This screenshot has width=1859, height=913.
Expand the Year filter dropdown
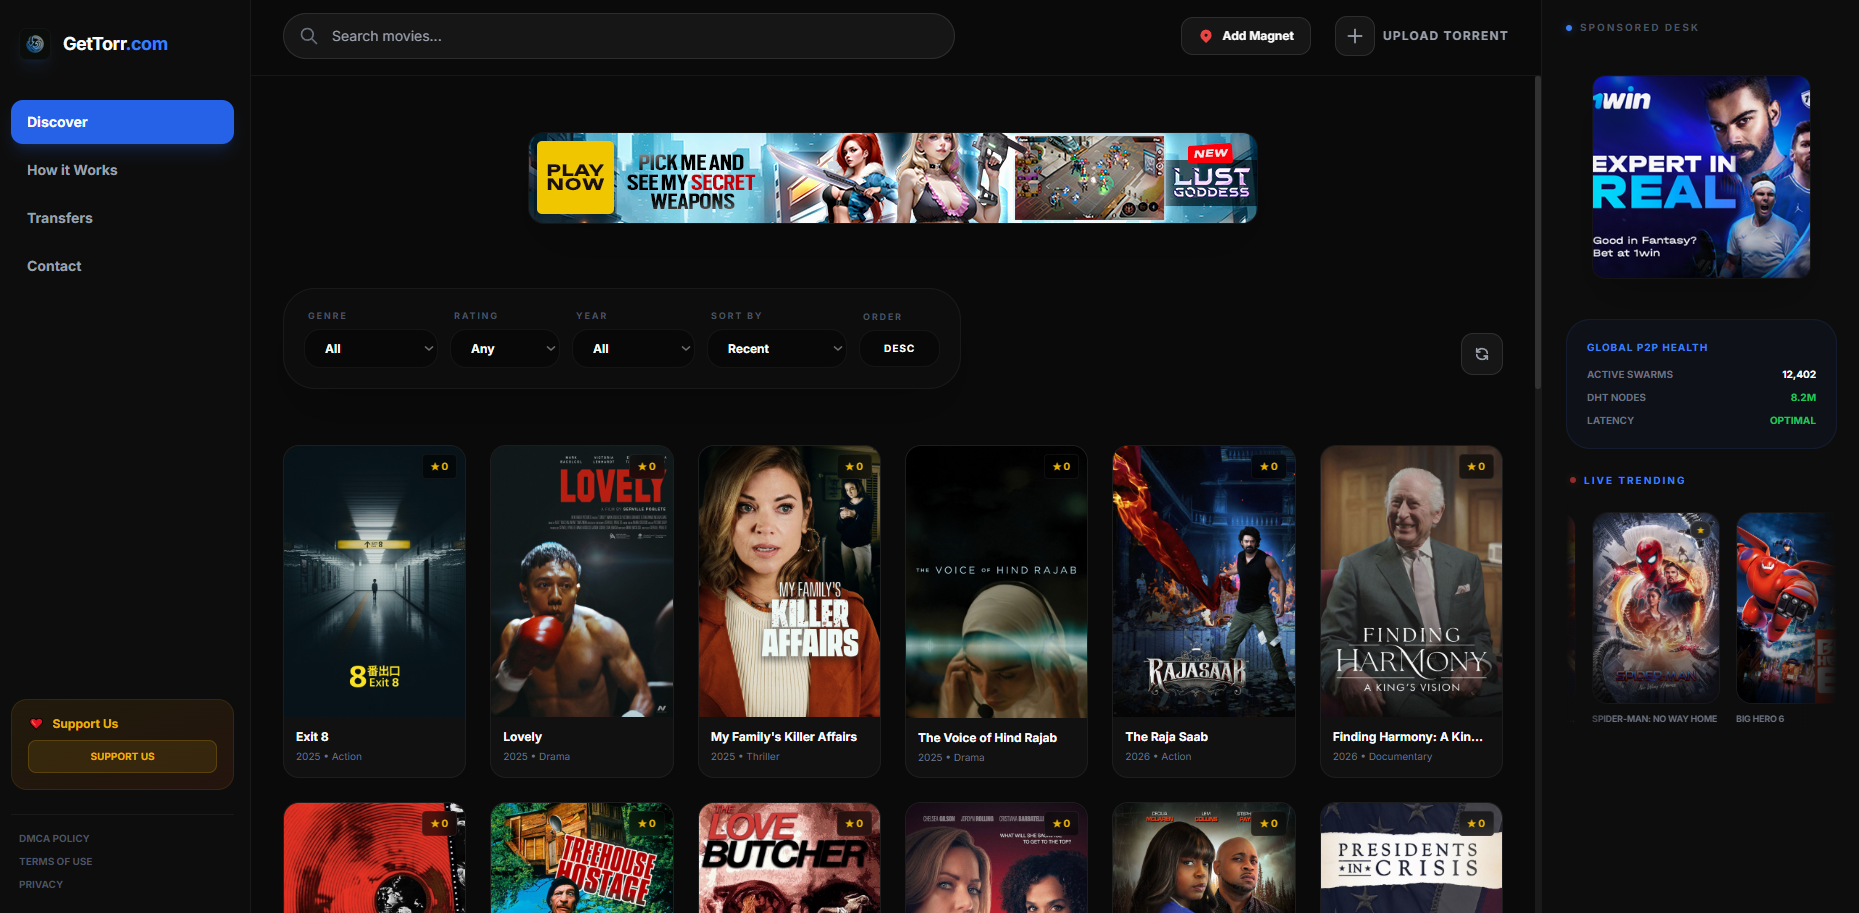point(633,348)
